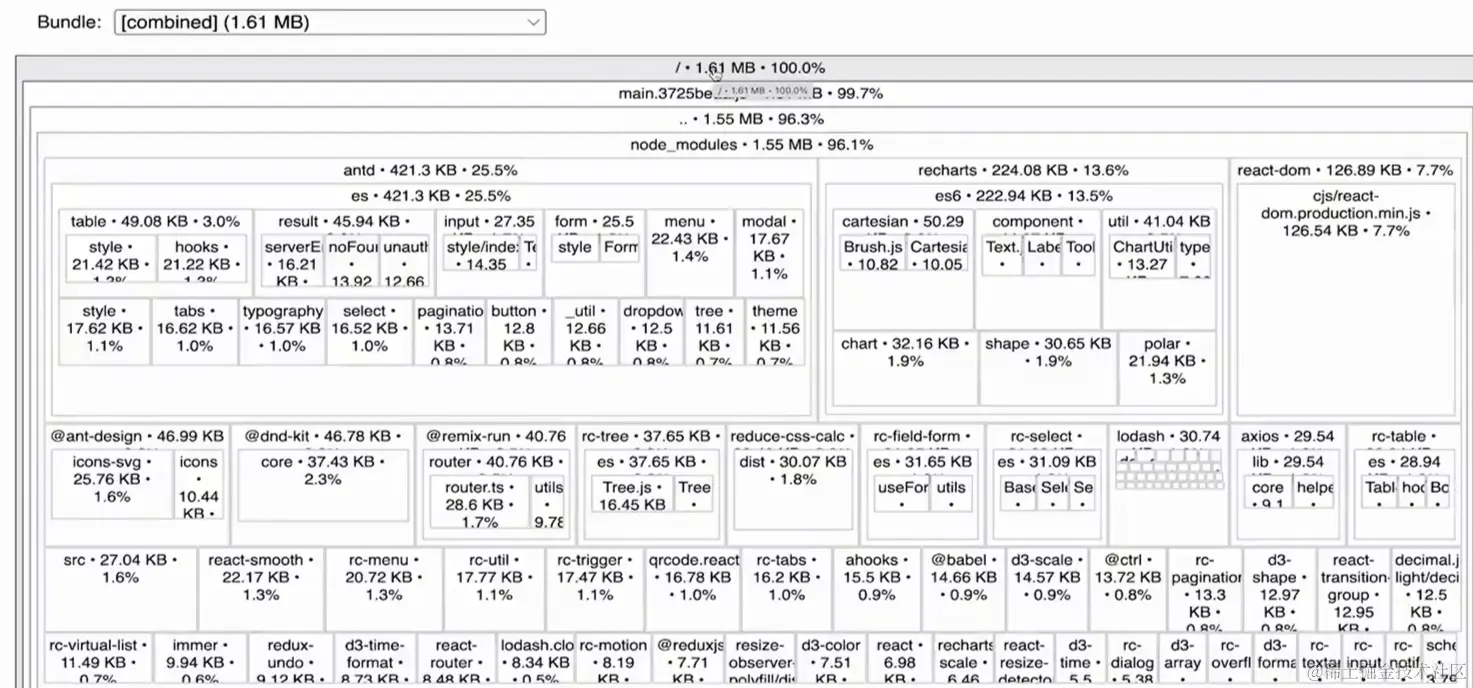Click the antd tree 11.61 KB block
Screen dimensions: 1473x688
(x=712, y=331)
